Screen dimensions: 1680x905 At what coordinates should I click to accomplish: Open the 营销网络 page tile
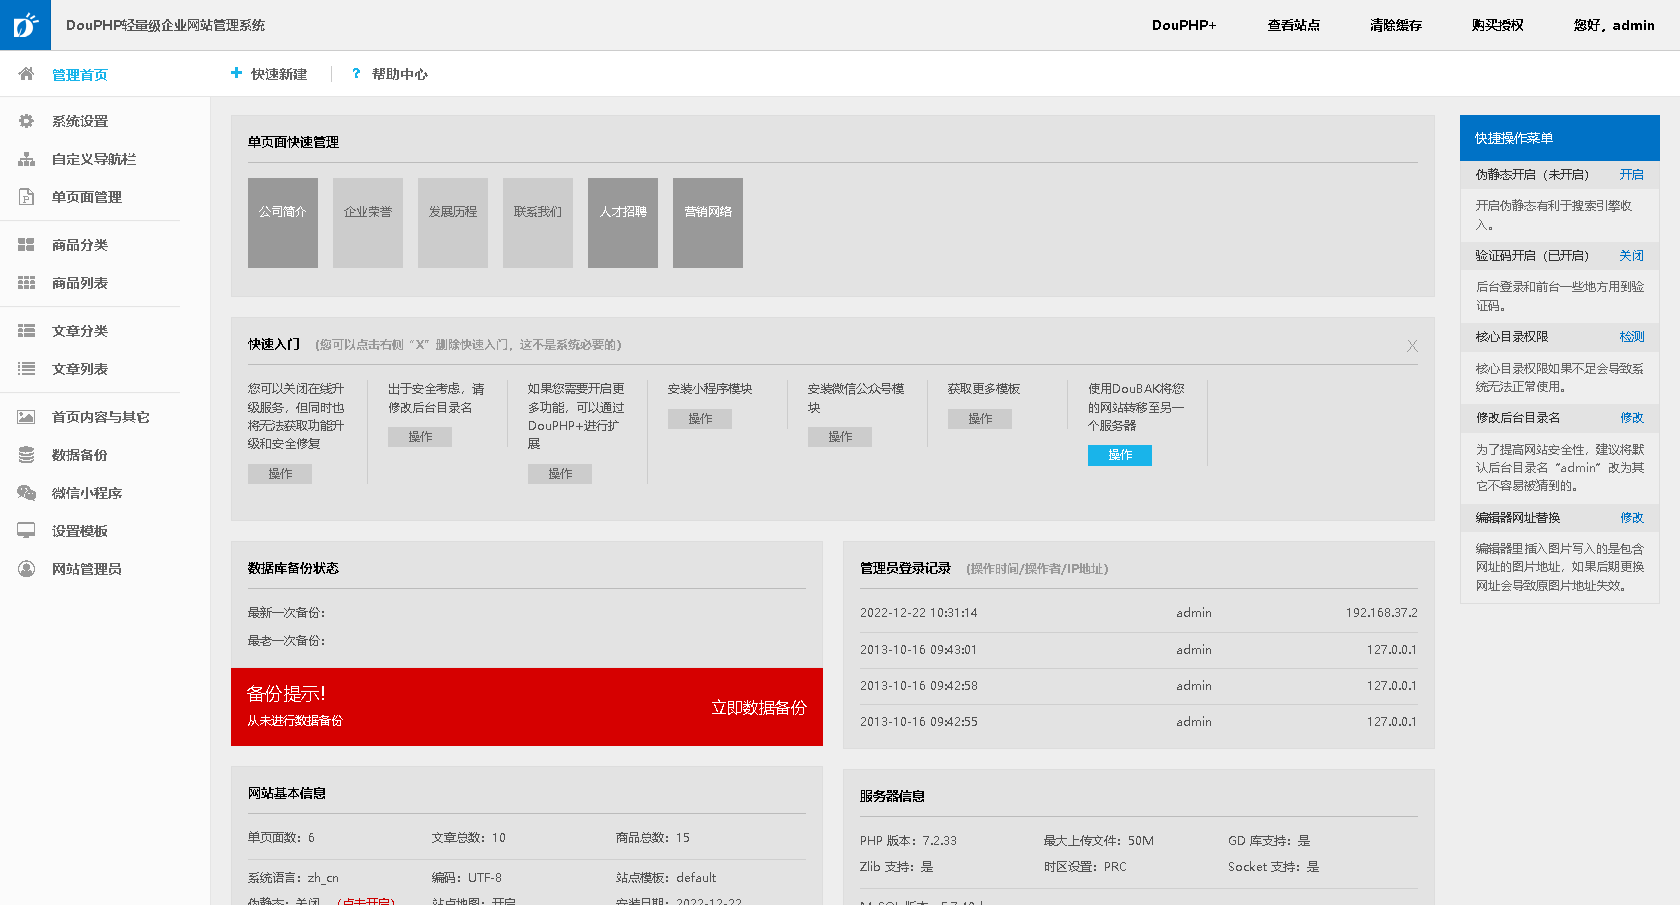[708, 223]
